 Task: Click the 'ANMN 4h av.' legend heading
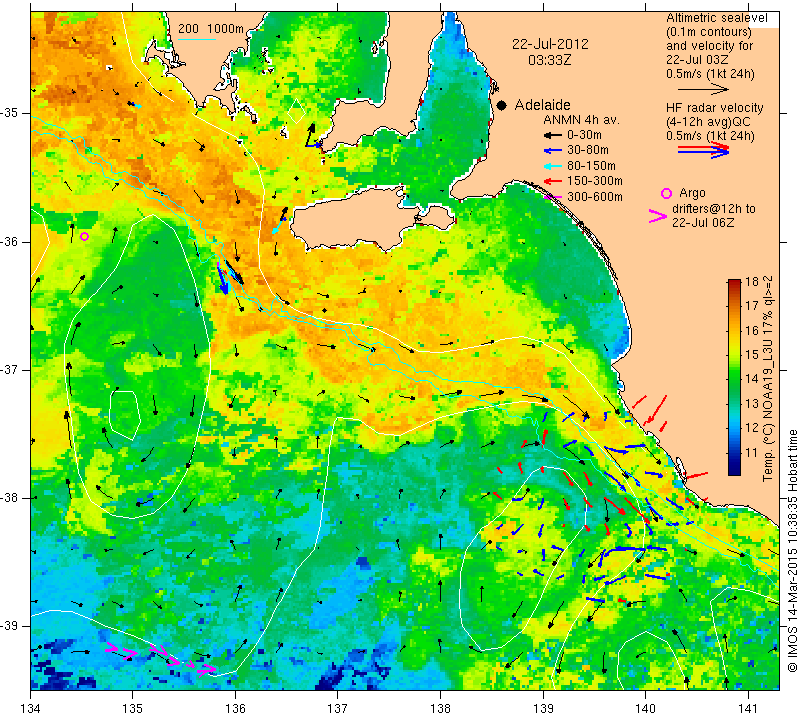[581, 120]
